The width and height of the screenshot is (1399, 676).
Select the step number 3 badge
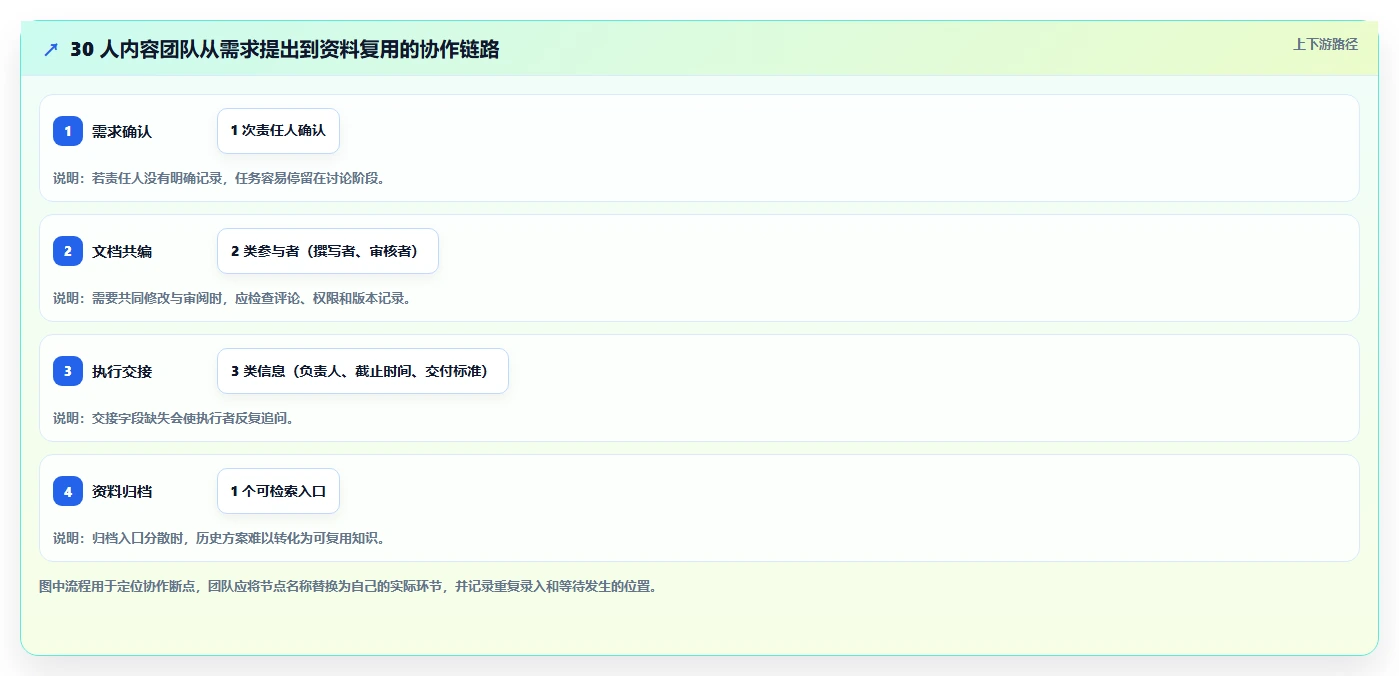68,371
